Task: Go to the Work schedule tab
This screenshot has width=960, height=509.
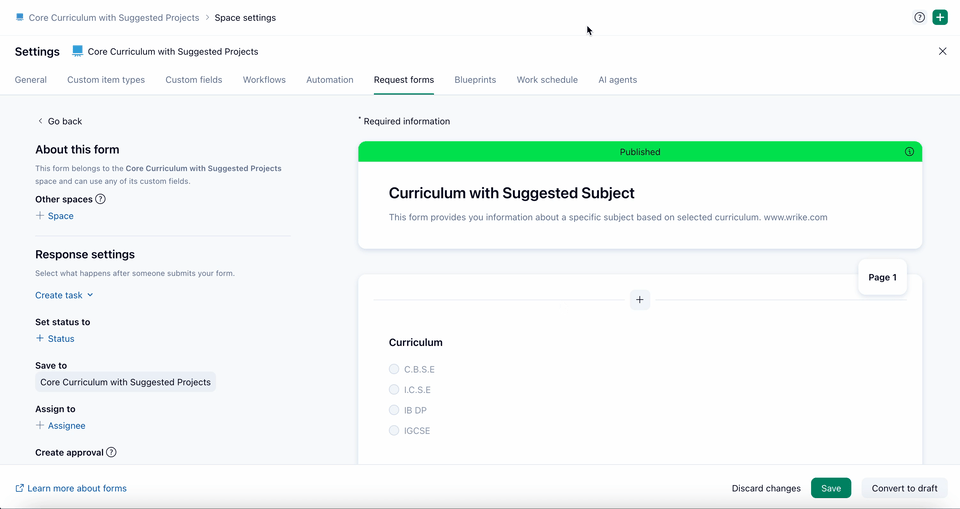Action: 547,80
